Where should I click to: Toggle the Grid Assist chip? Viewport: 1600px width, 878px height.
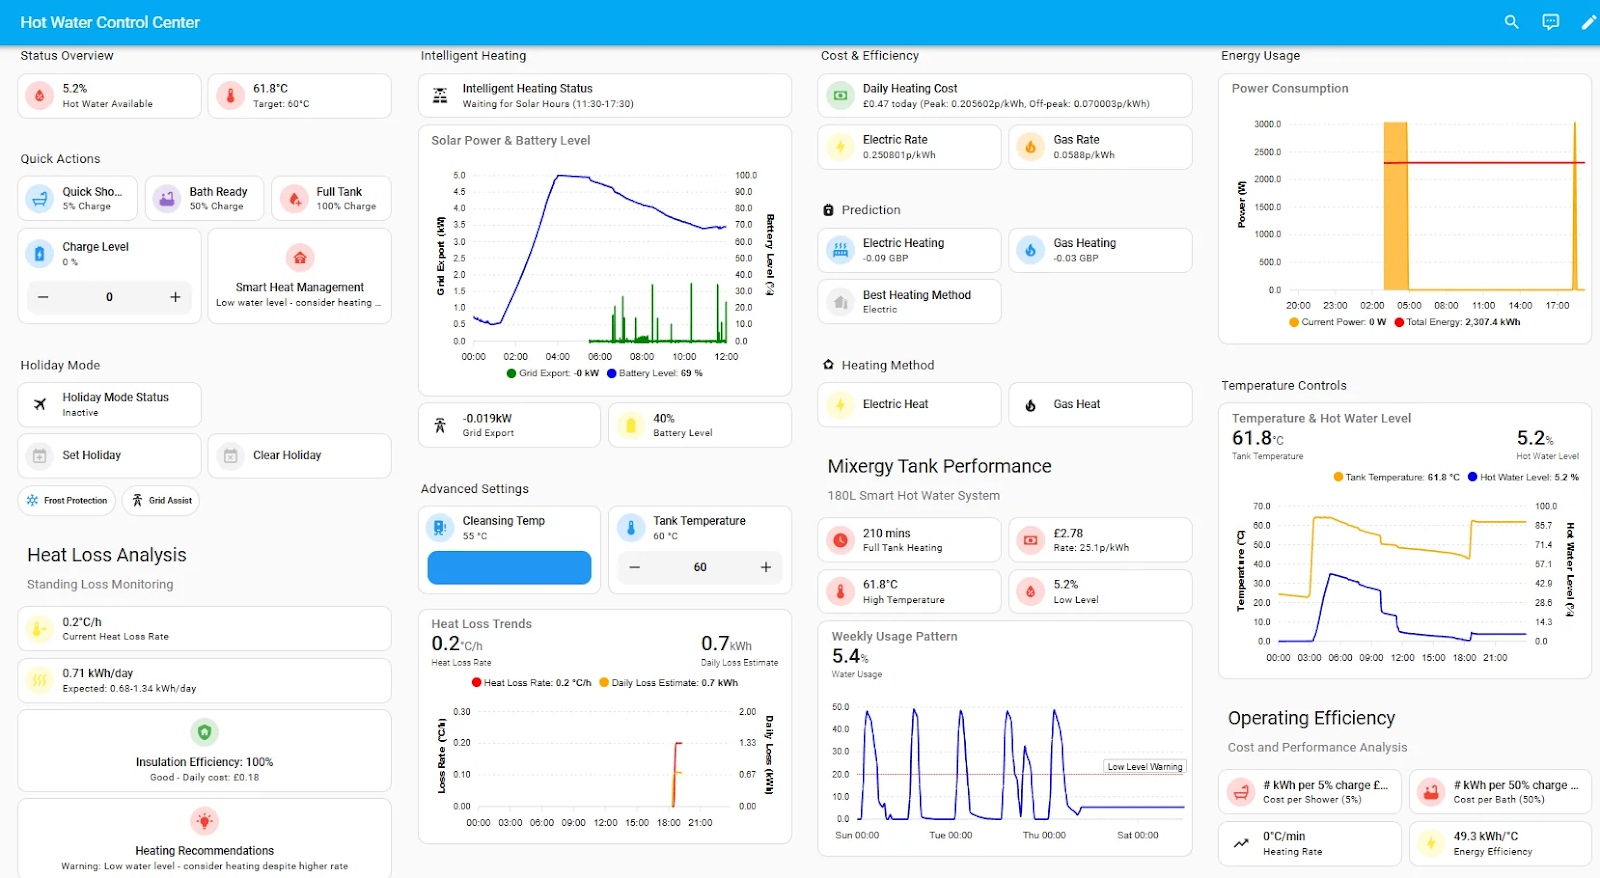click(161, 500)
